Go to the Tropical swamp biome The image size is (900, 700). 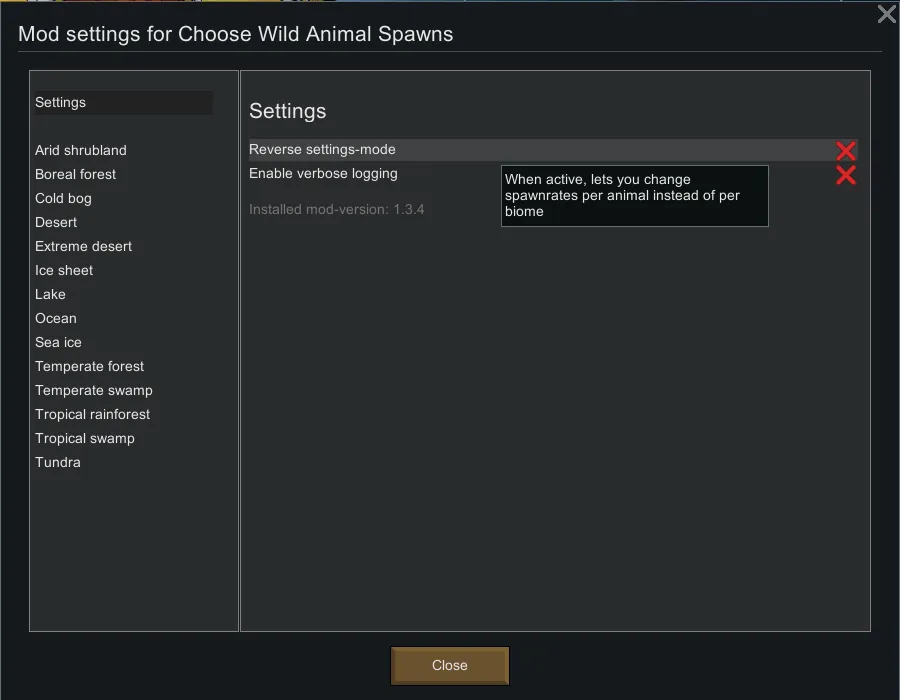85,439
